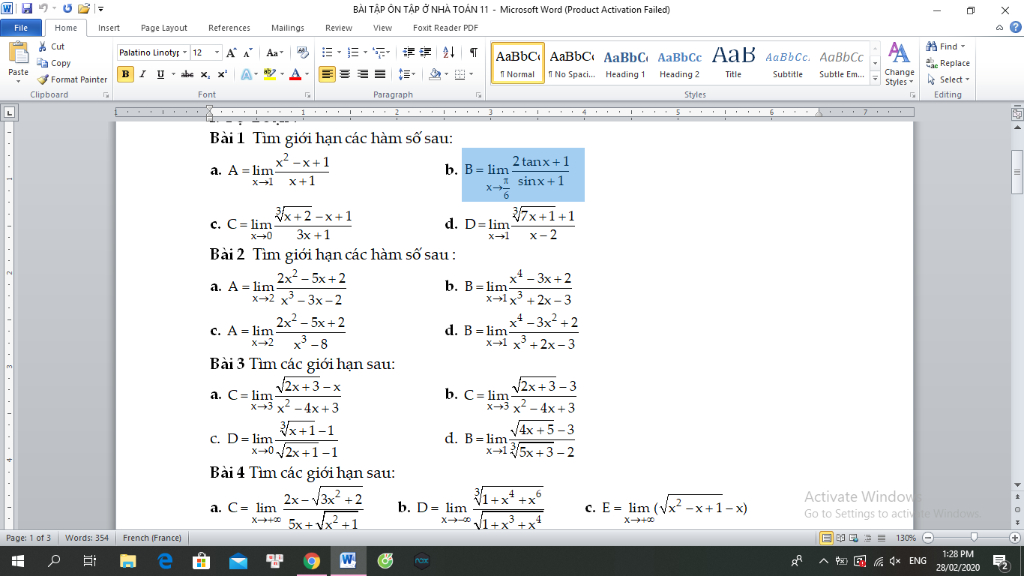Switch to the Review tab
1024x576 pixels.
338,28
